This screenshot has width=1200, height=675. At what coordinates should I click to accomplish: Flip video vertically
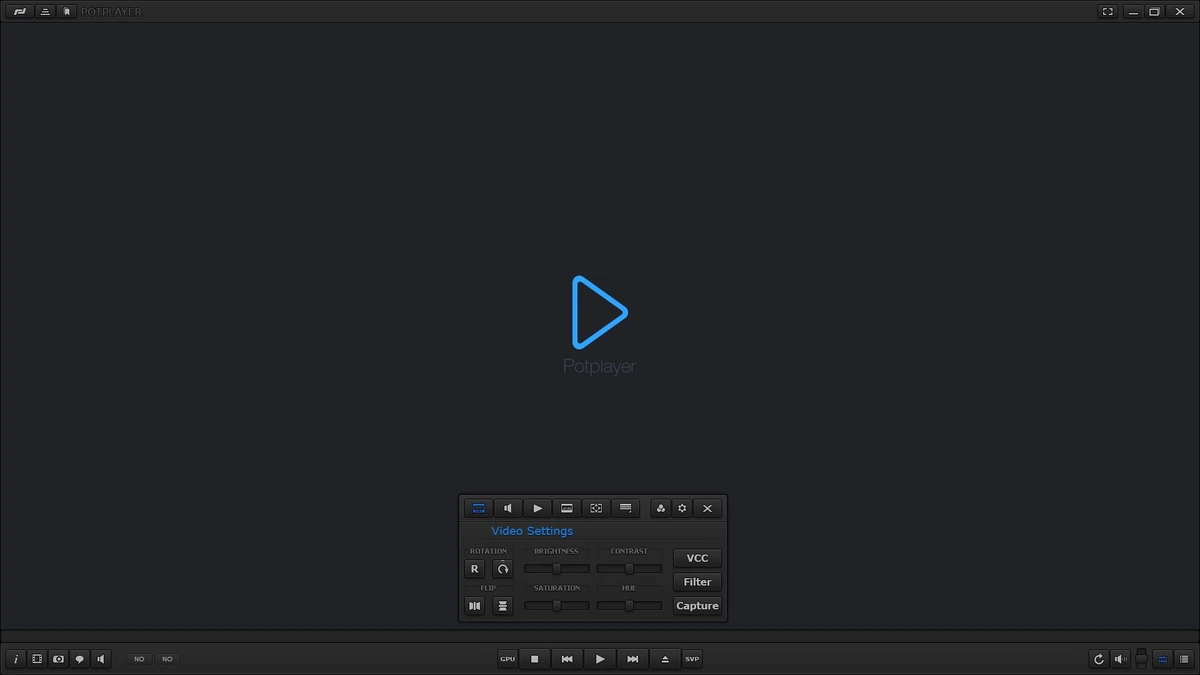point(503,606)
